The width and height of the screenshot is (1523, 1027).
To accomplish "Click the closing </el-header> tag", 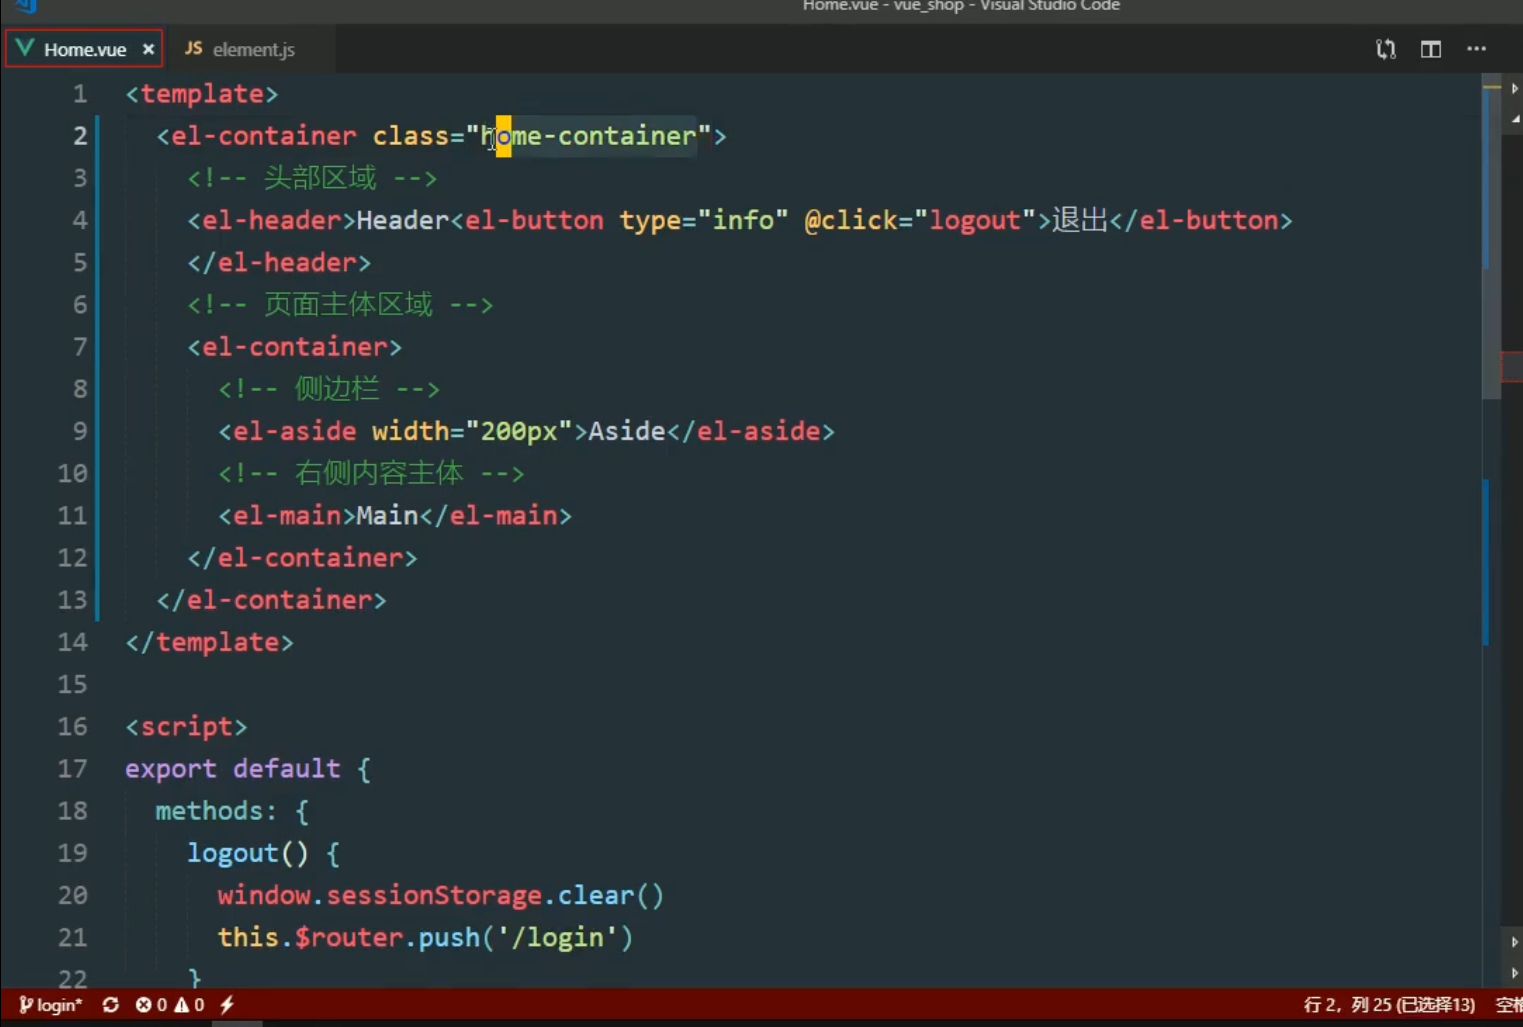I will [279, 262].
